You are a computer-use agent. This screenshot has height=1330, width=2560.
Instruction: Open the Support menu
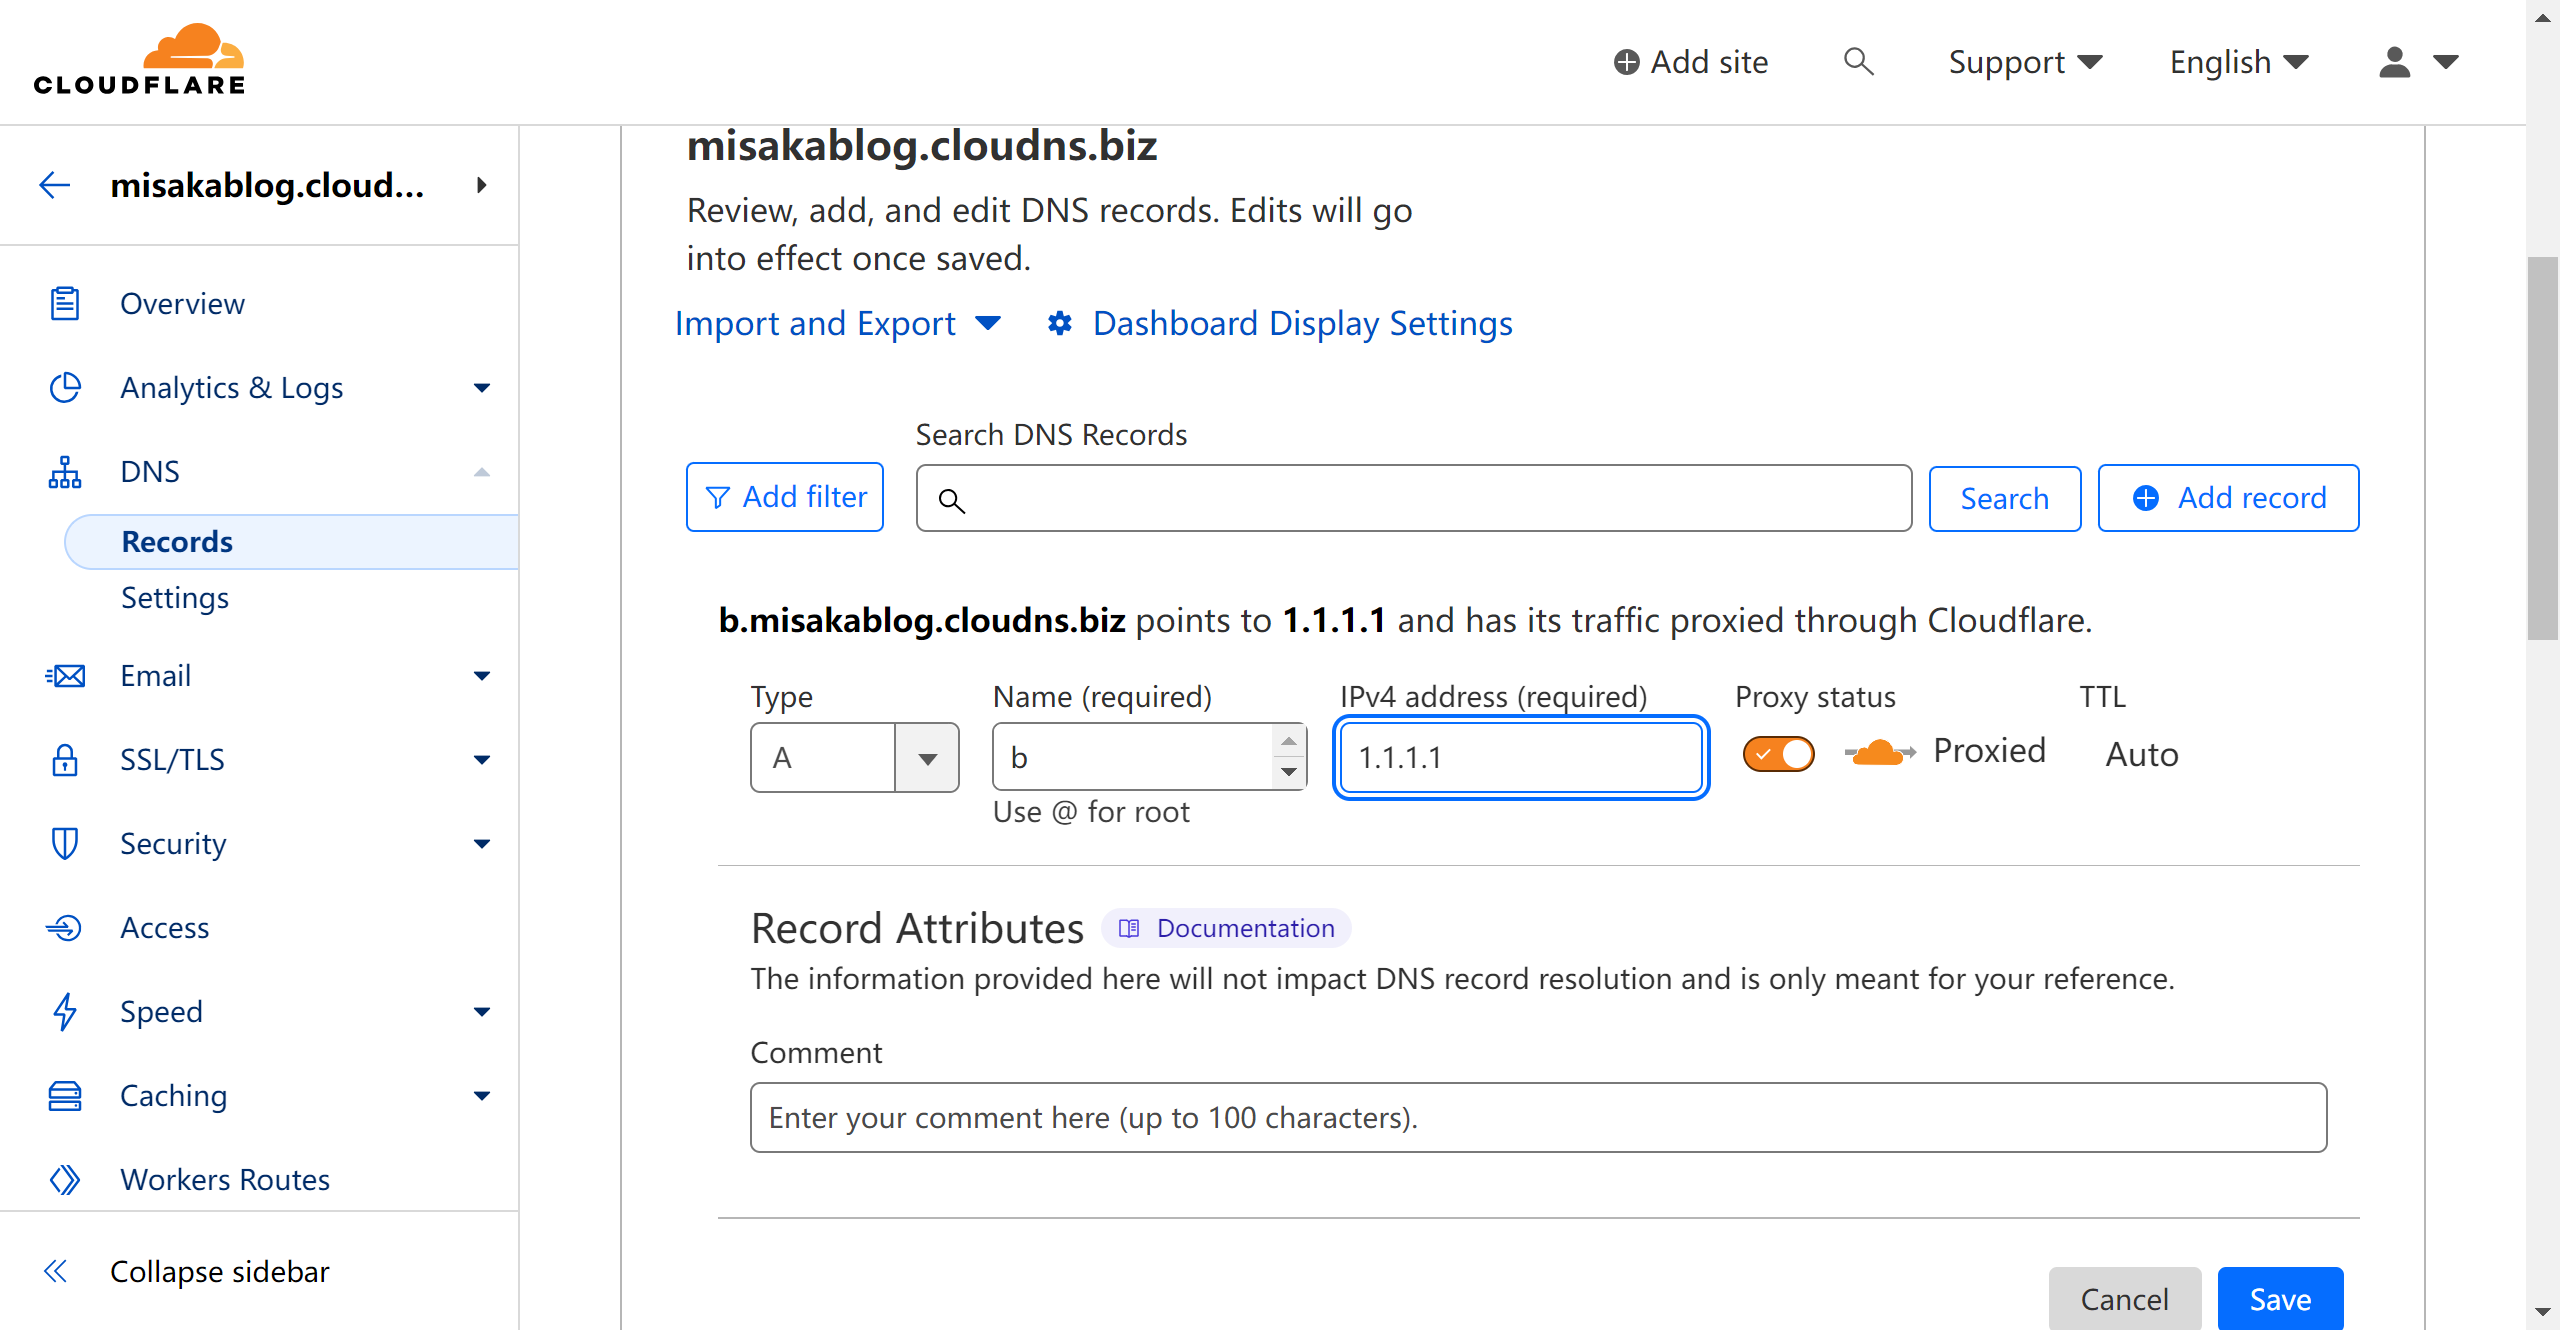[x=2026, y=62]
